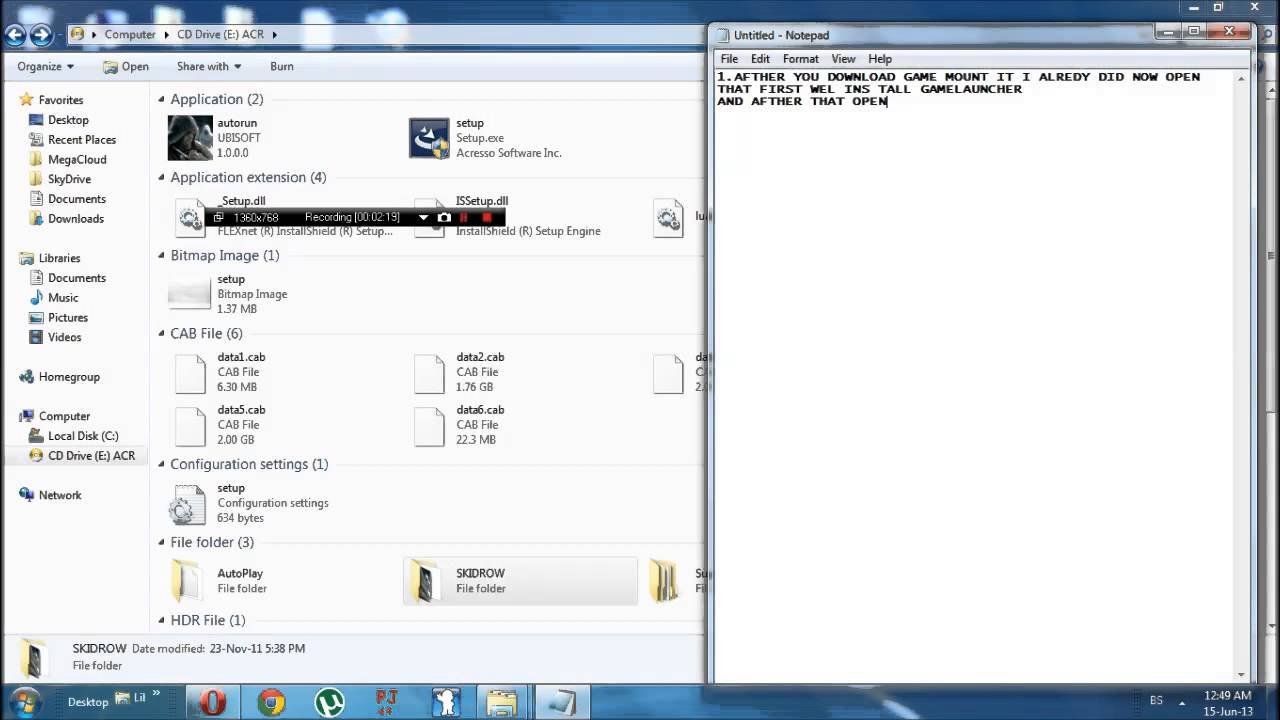1280x720 pixels.
Task: Expand taskbar toolbar overflow chevron
Action: [x=156, y=692]
